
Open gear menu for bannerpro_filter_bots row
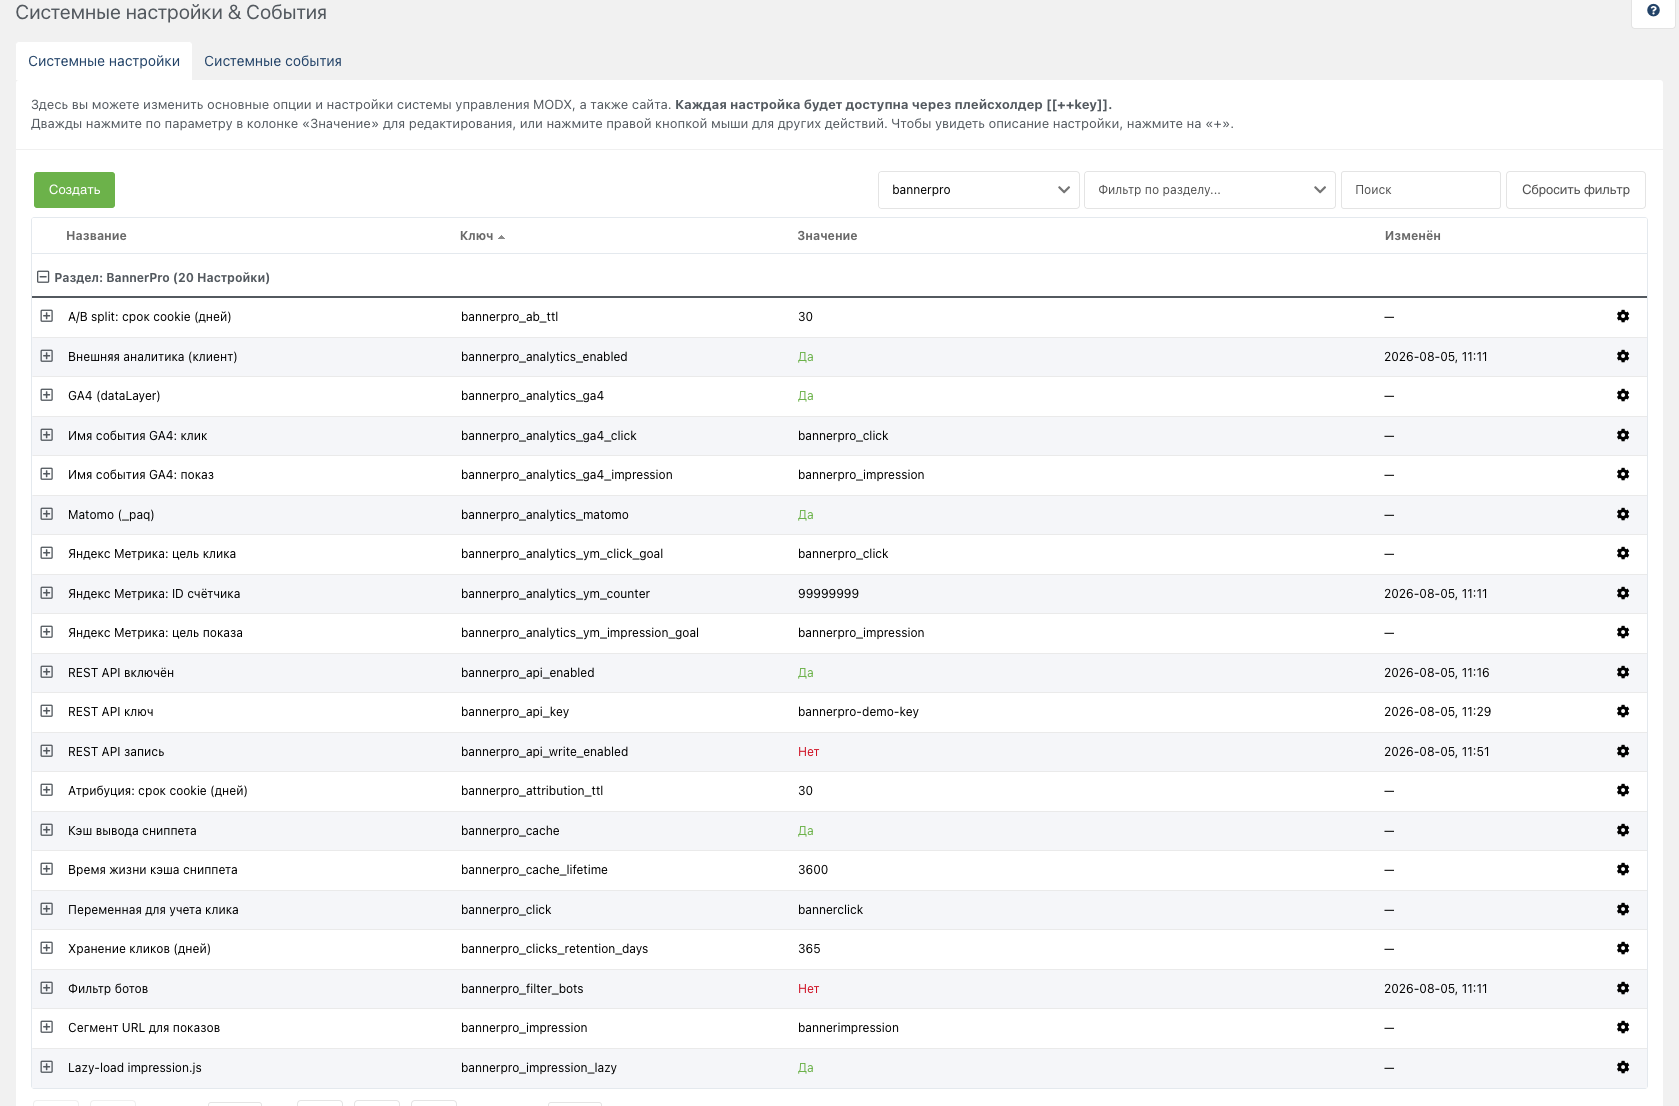tap(1623, 988)
